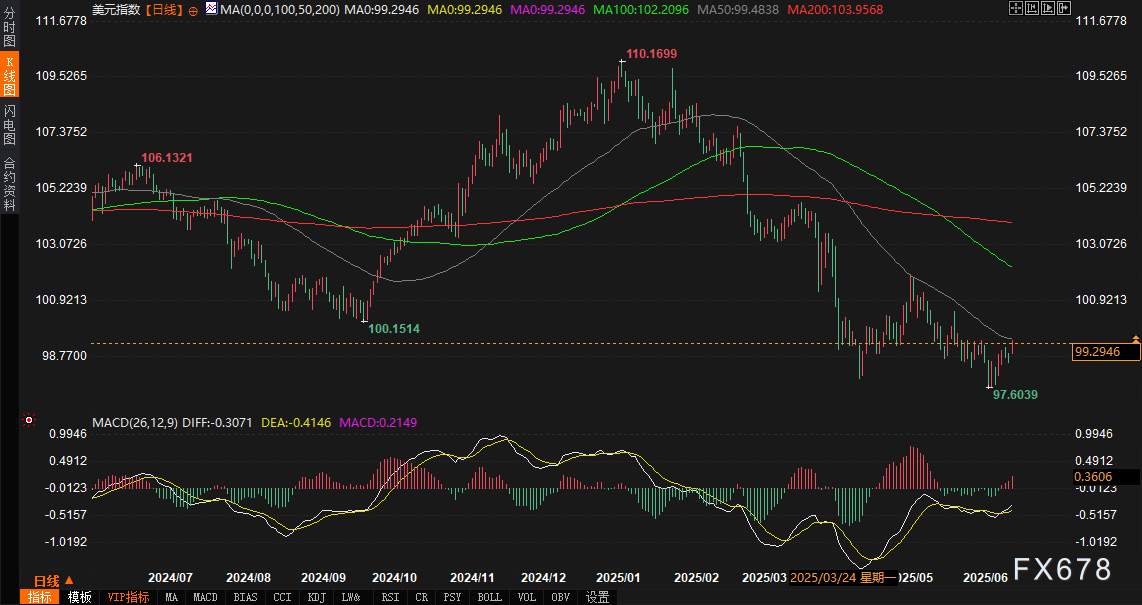The image size is (1142, 605).
Task: Toggle the VIP指标 indicator option
Action: click(129, 597)
